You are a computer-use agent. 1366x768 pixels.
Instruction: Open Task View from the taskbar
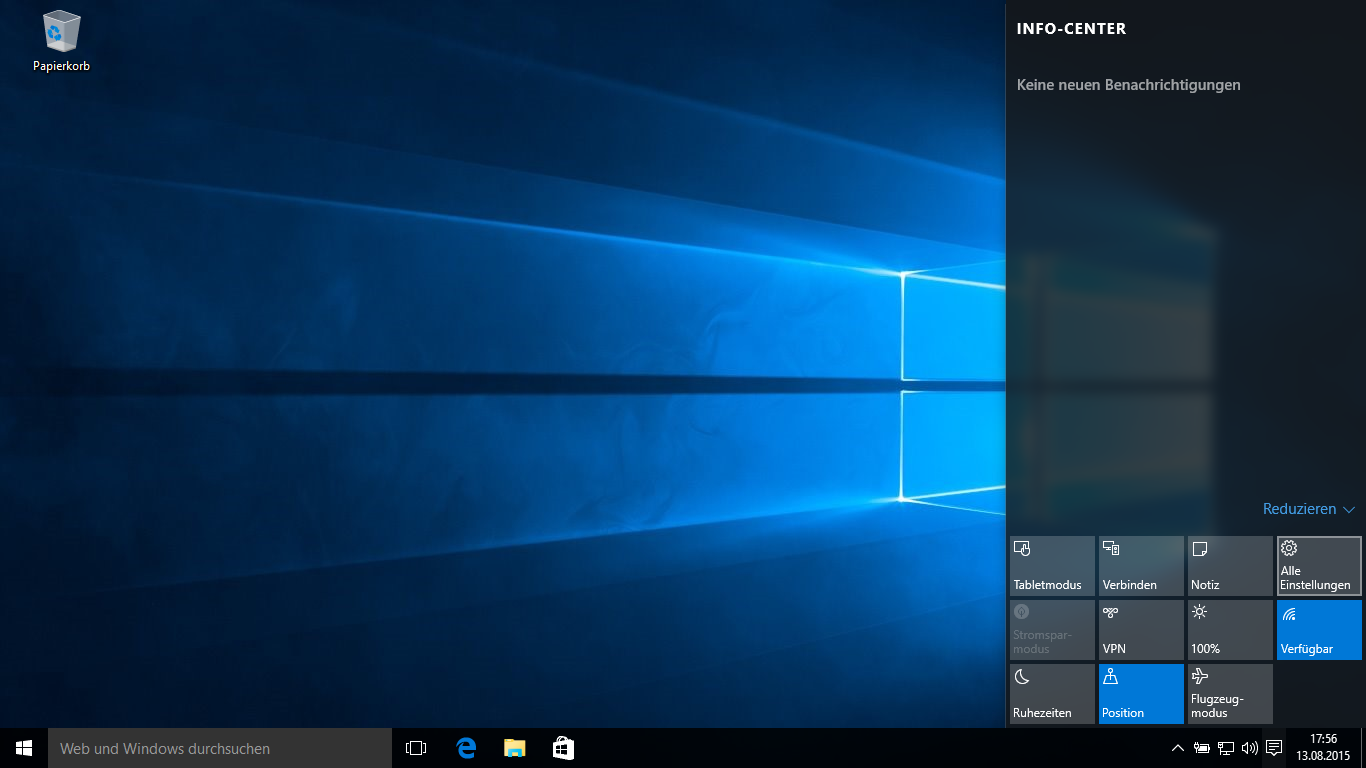416,748
